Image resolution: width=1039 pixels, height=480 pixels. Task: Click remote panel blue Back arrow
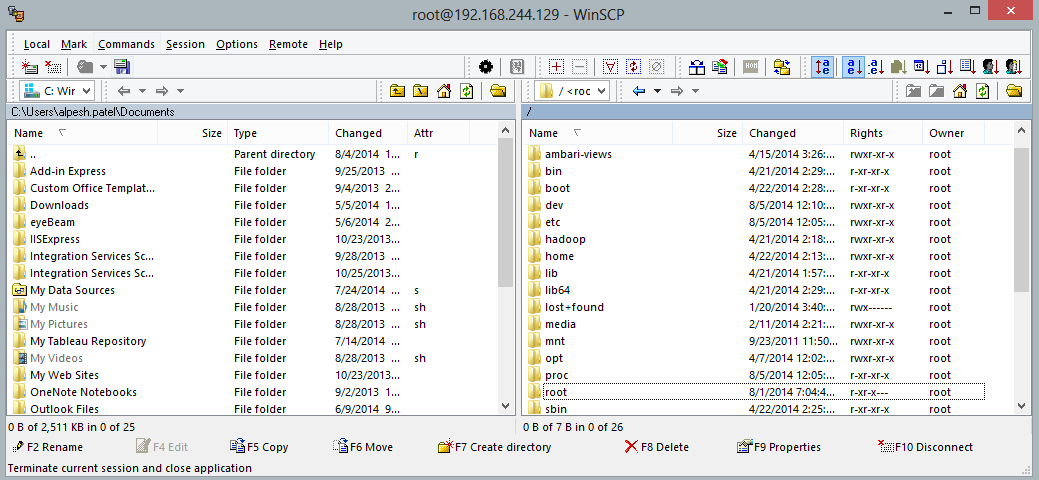(x=639, y=91)
